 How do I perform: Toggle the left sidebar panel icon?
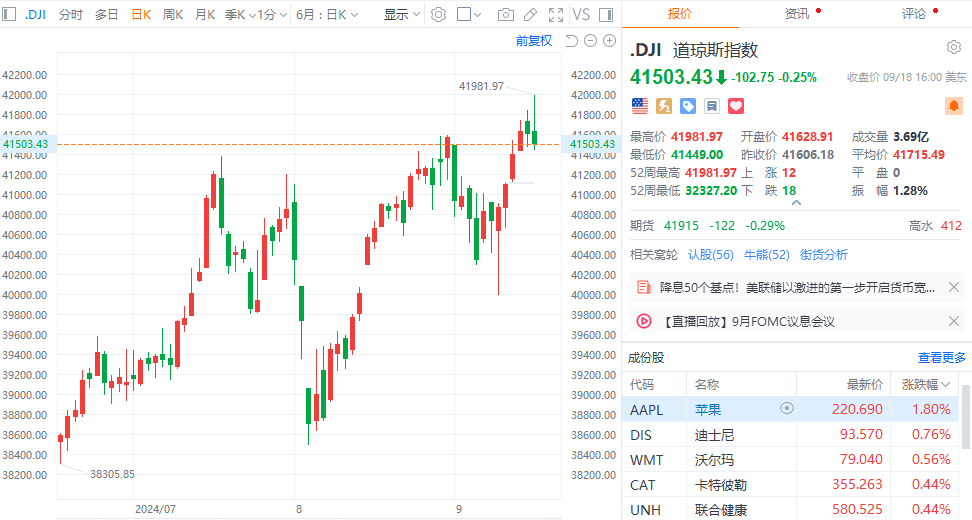(9, 14)
